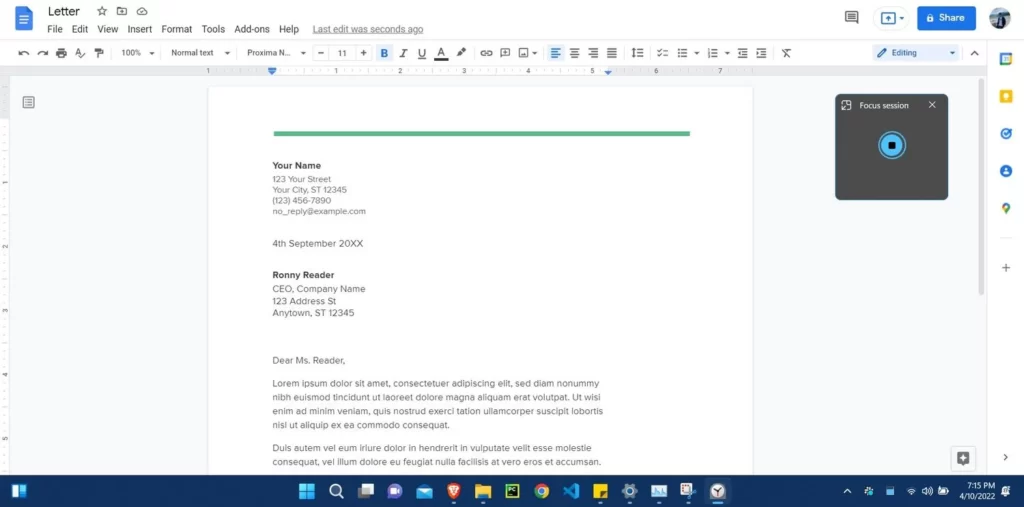Image resolution: width=1024 pixels, height=507 pixels.
Task: Apply a bulleted list
Action: pyautogui.click(x=682, y=53)
